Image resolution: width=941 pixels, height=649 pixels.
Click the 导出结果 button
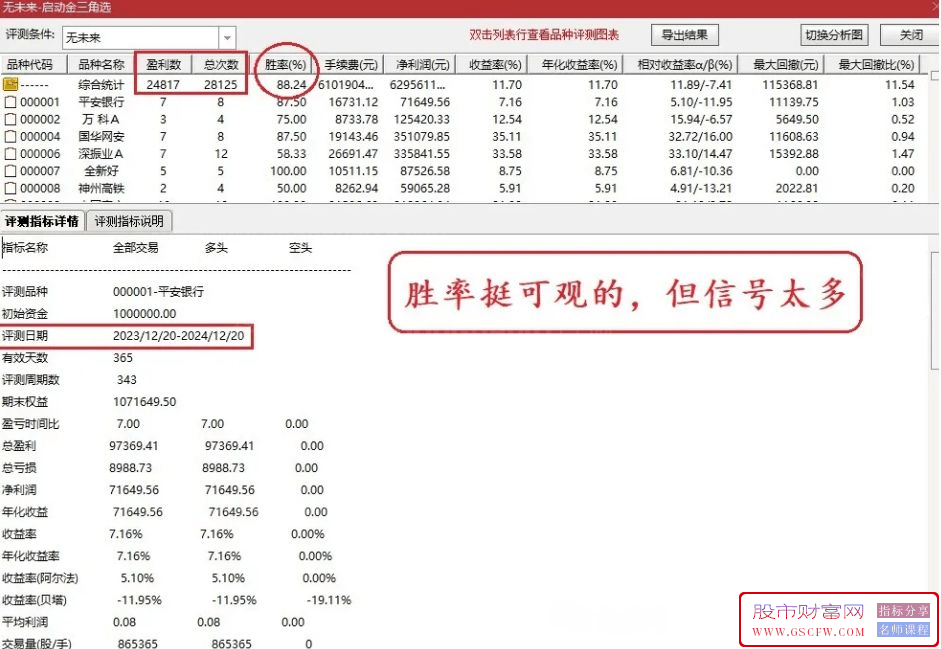click(x=685, y=35)
